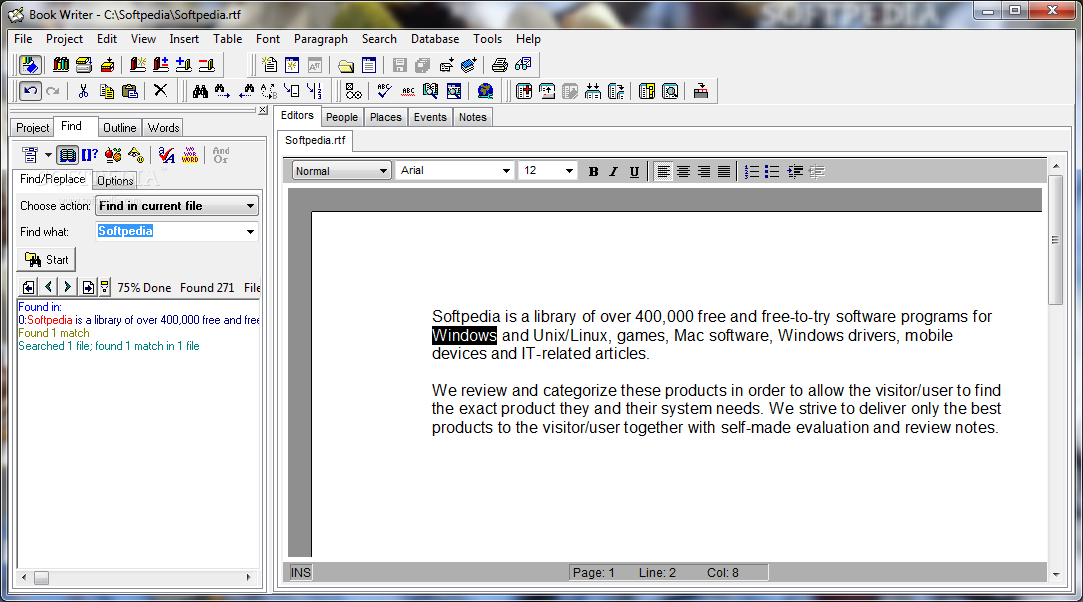Screen dimensions: 1083x602
Task: Toggle Underline formatting
Action: (x=634, y=171)
